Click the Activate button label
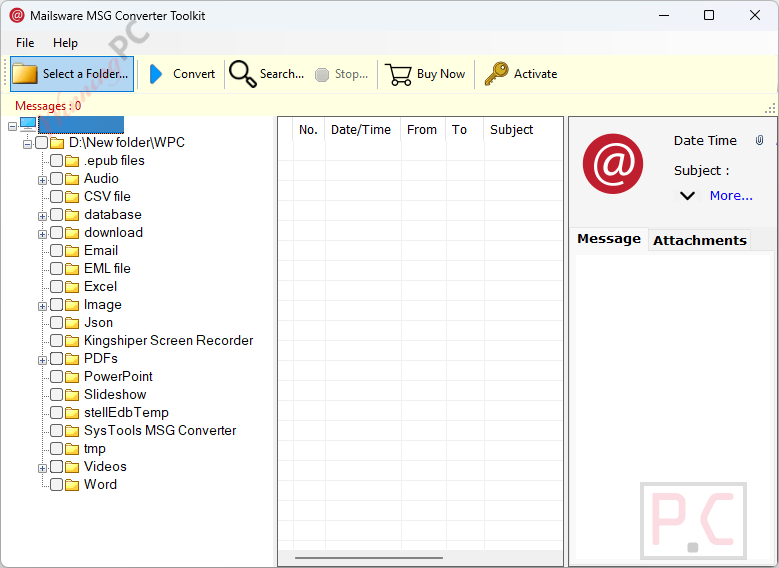Image resolution: width=779 pixels, height=568 pixels. point(536,74)
